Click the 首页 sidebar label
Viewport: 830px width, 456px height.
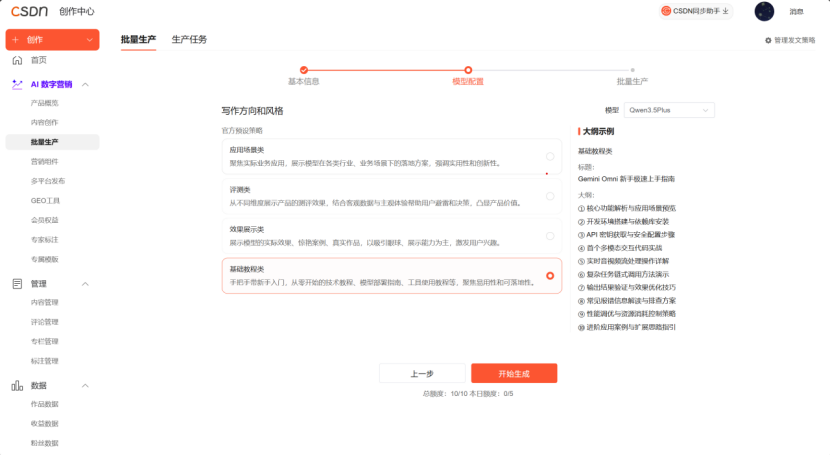pos(39,60)
